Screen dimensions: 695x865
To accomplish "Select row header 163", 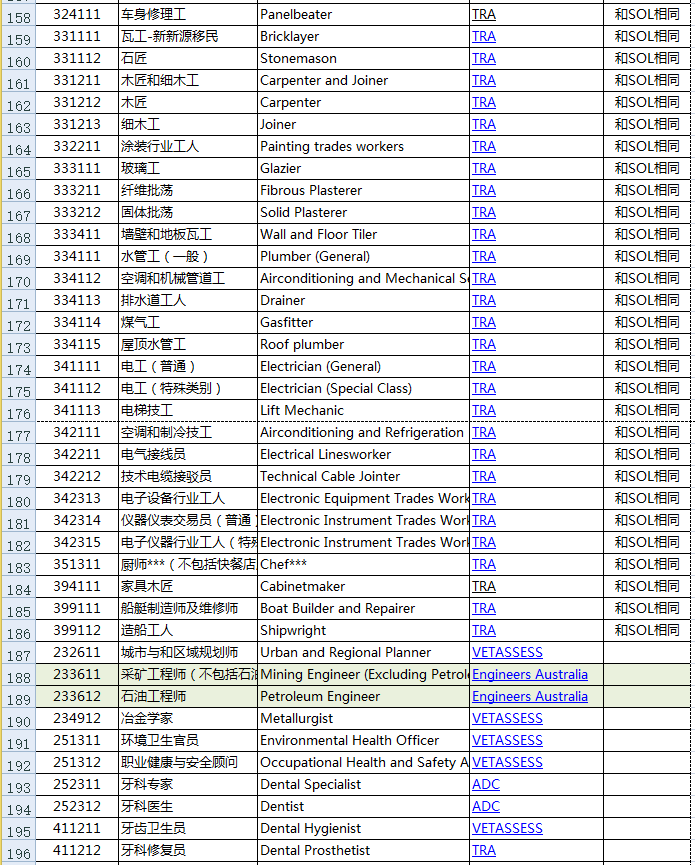I will tap(19, 125).
